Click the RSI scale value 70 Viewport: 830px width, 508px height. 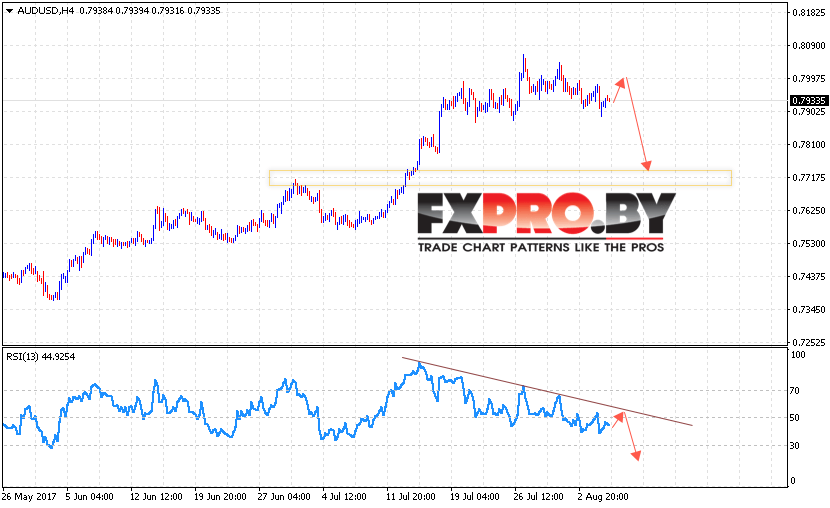[795, 391]
